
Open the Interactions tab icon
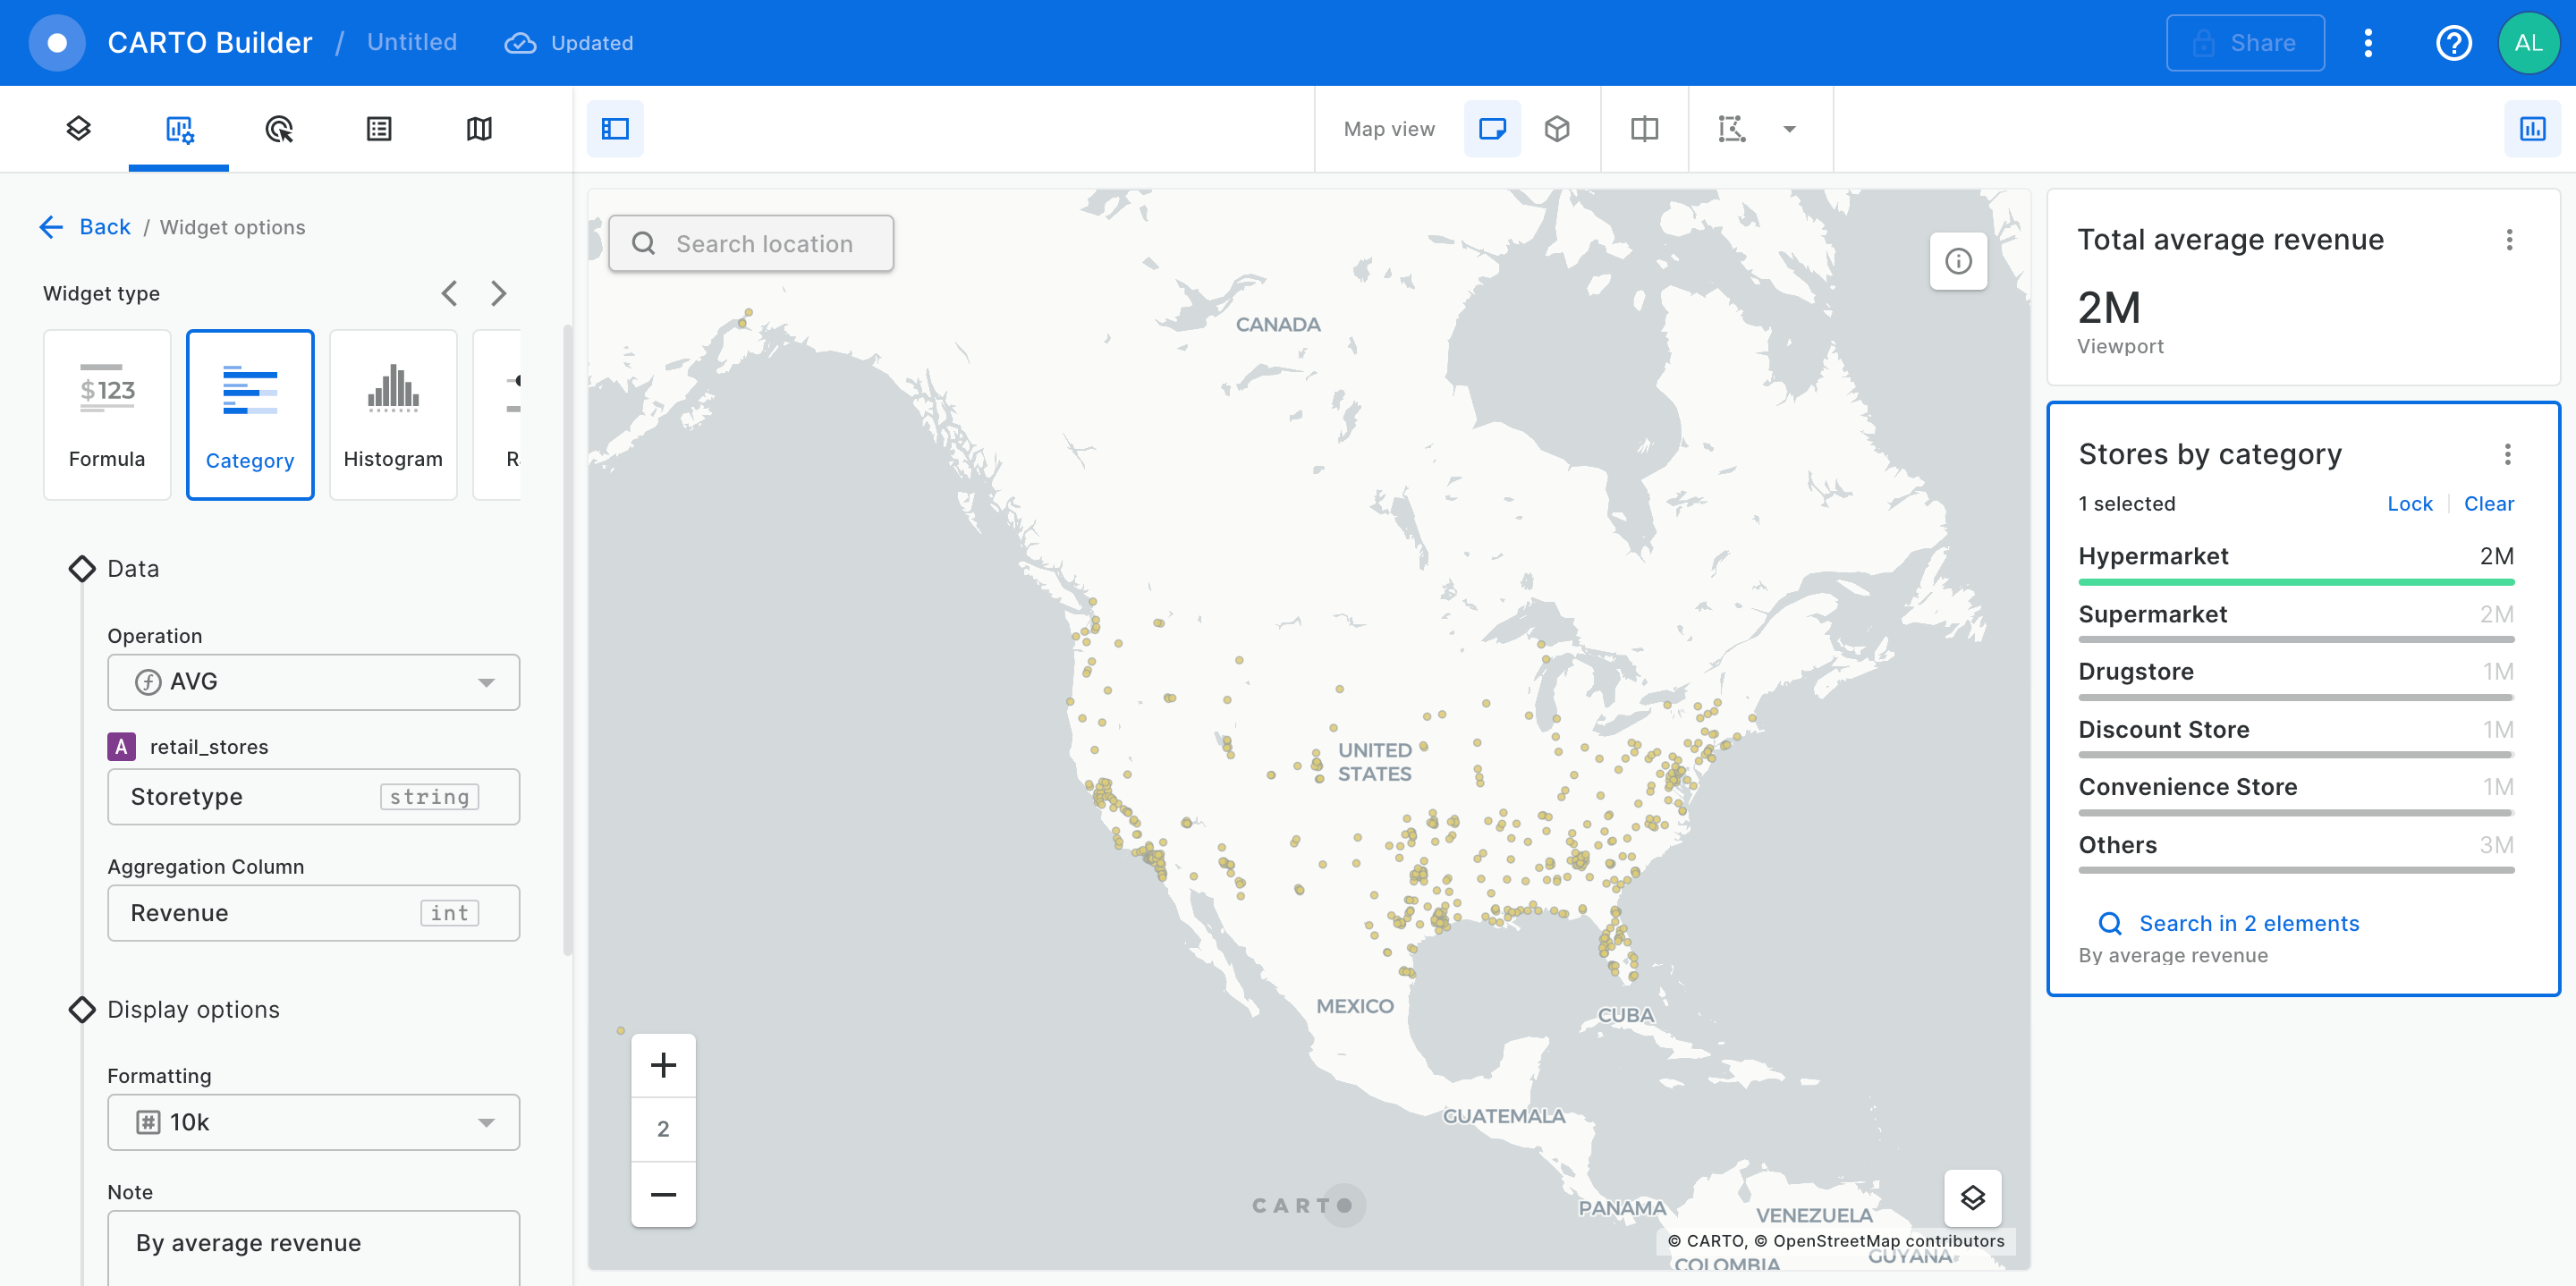[x=279, y=129]
